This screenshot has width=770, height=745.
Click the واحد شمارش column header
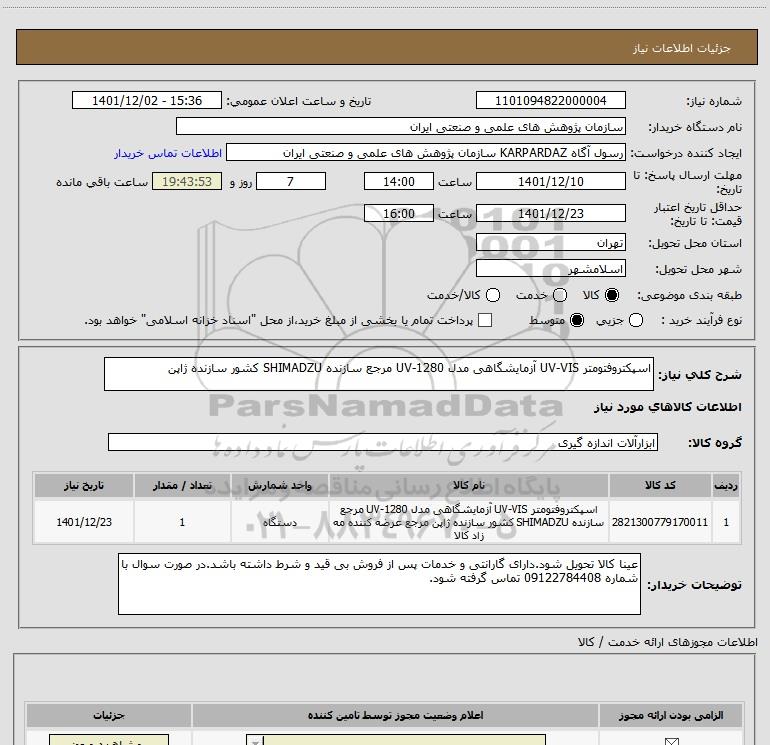(x=279, y=485)
